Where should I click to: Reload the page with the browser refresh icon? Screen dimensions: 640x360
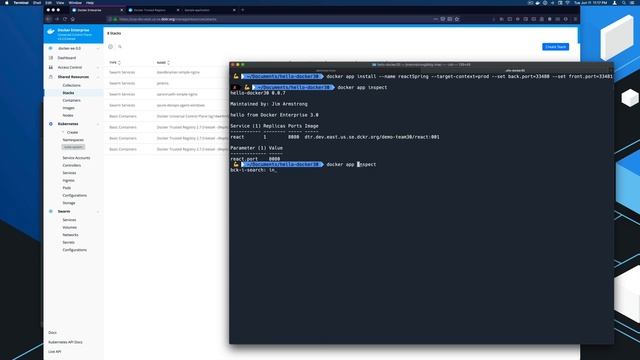point(65,19)
